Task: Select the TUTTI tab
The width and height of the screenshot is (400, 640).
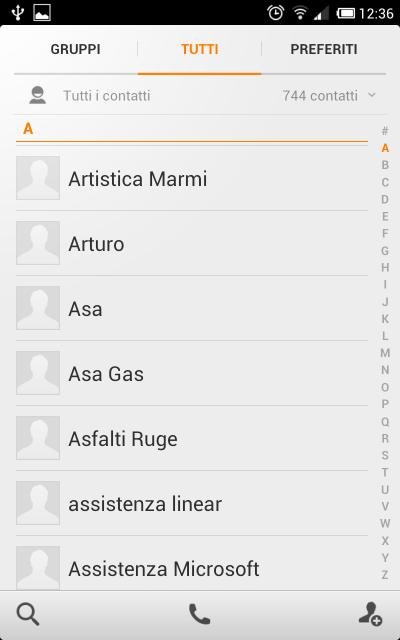Action: point(200,49)
